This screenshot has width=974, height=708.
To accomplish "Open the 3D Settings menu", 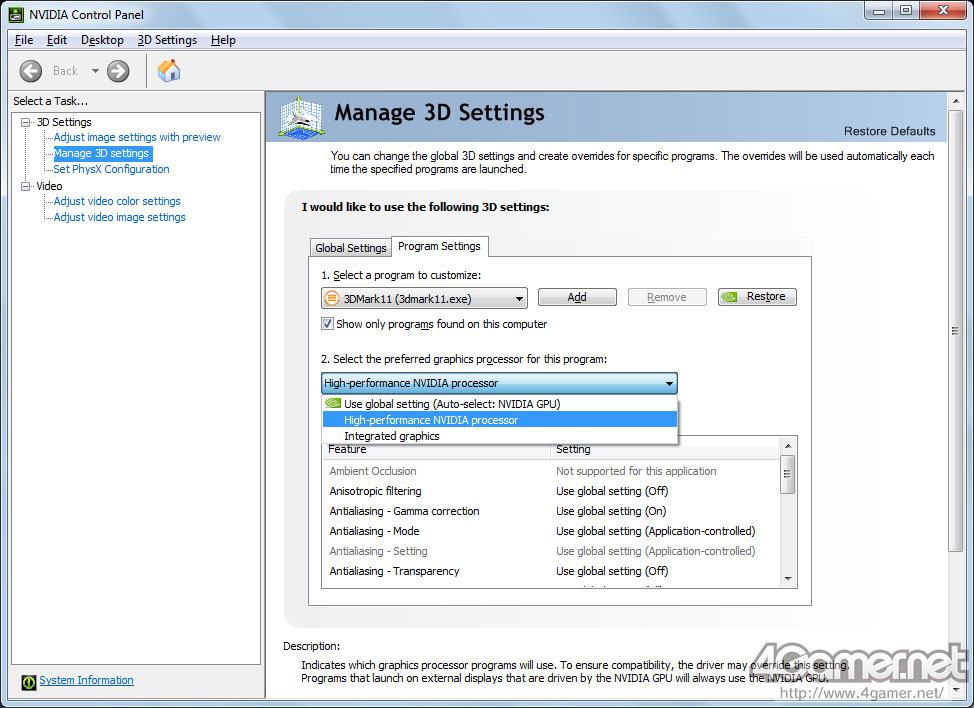I will pos(167,40).
